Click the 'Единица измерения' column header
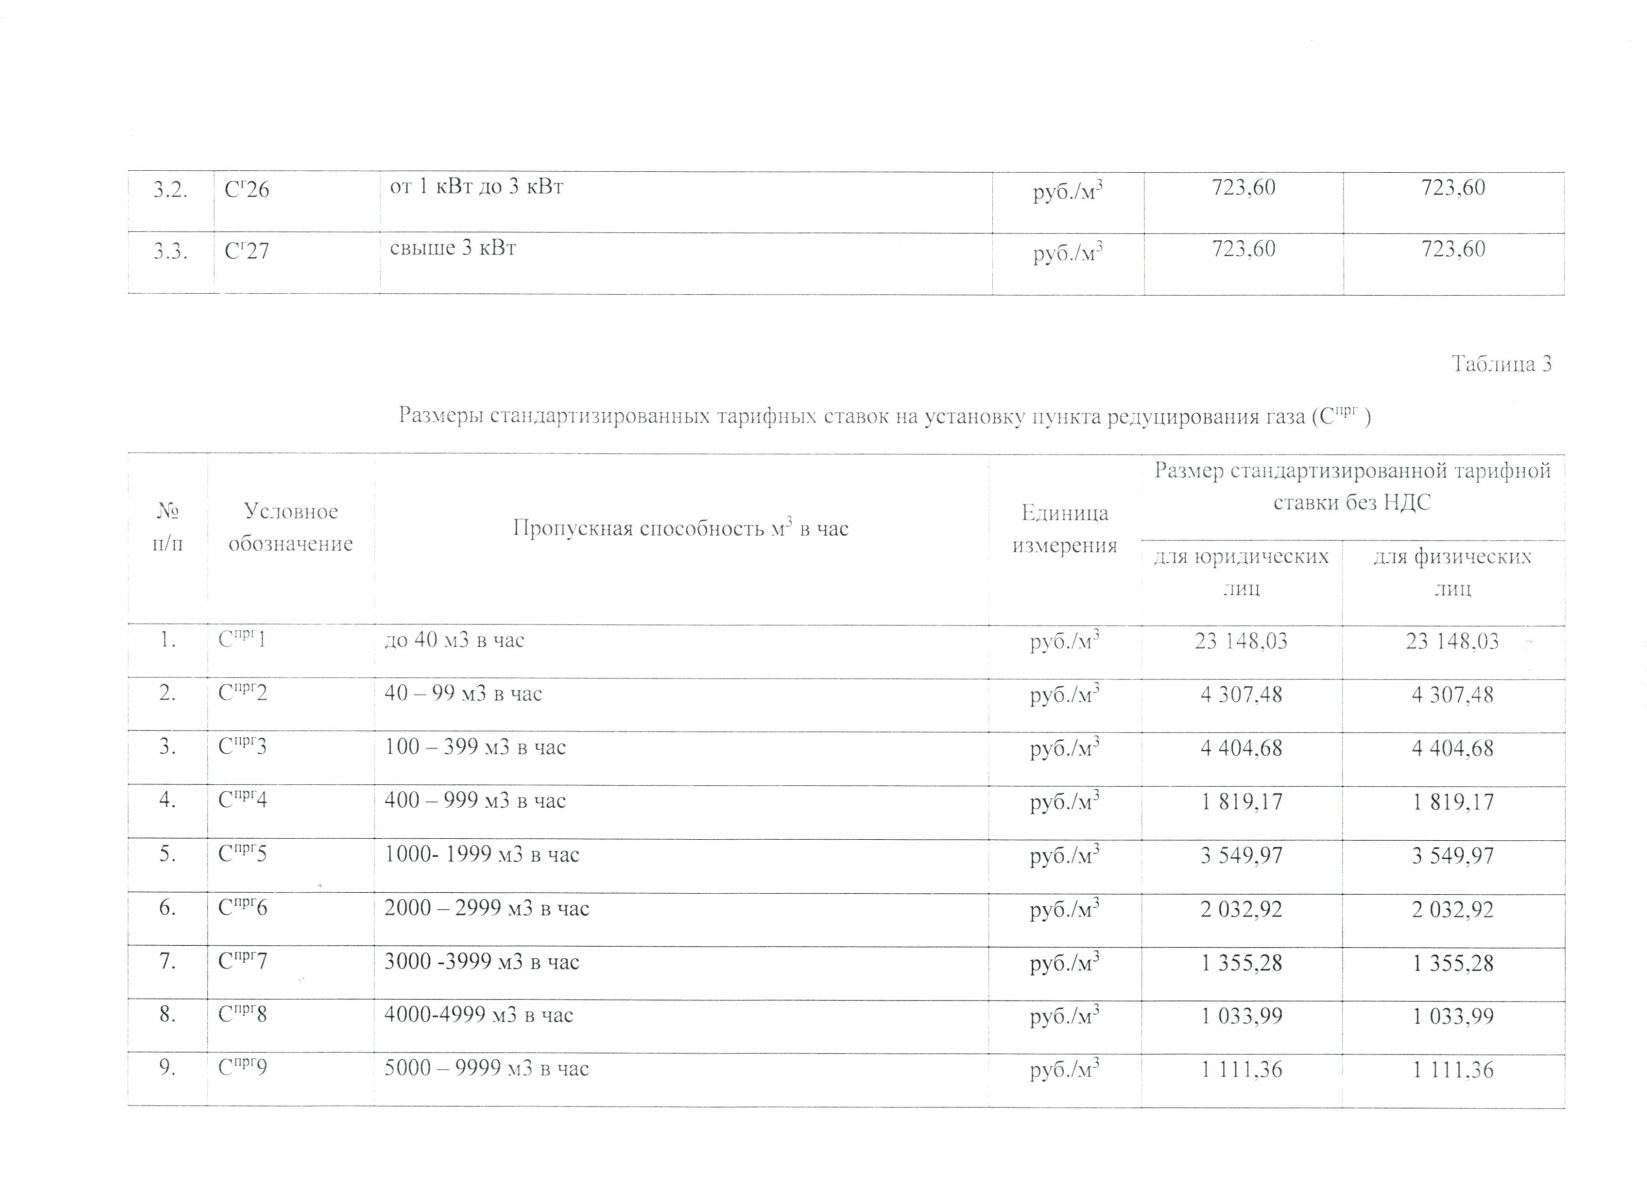The image size is (1647, 1200). click(1064, 529)
